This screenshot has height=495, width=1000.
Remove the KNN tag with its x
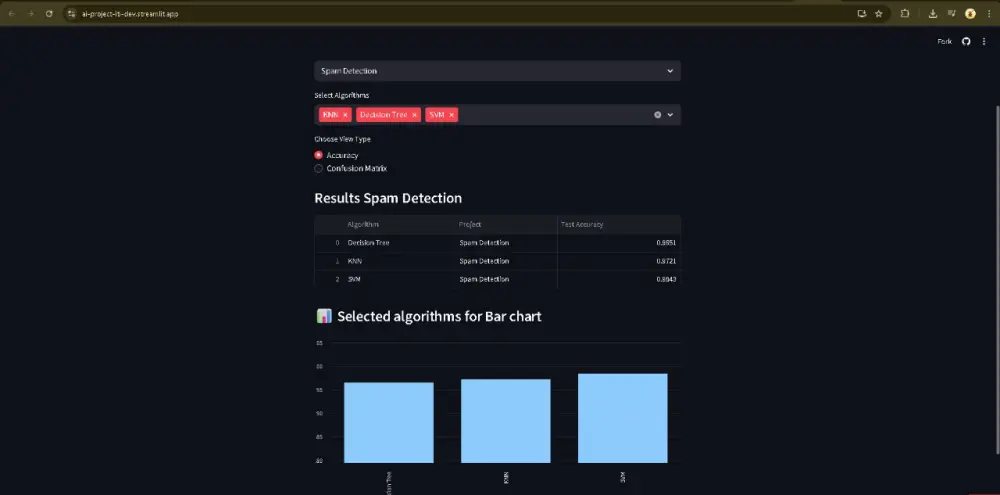345,115
